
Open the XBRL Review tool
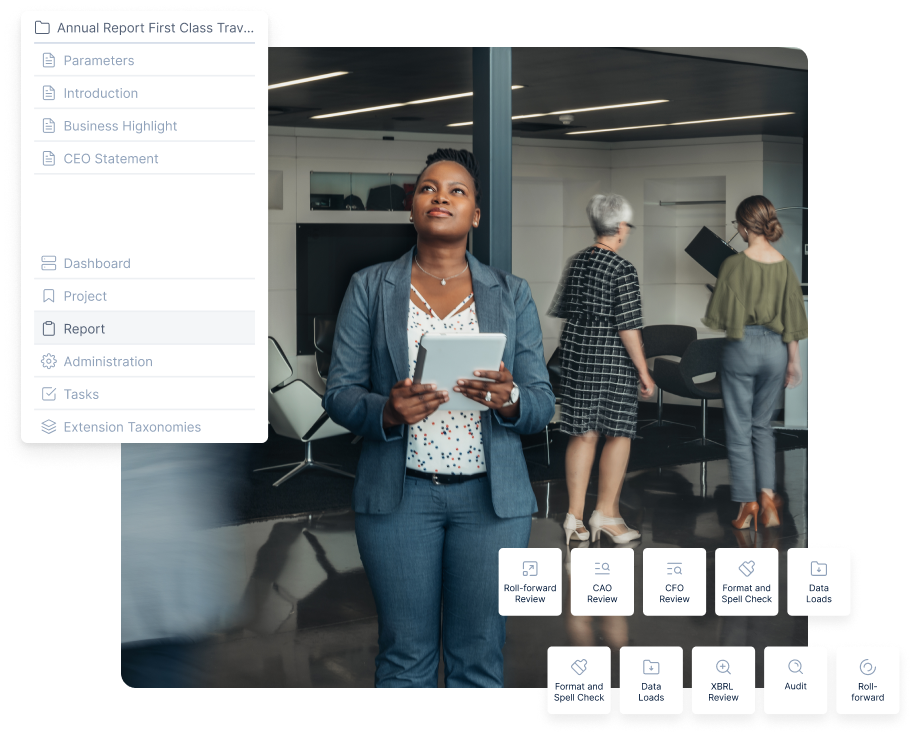coord(723,680)
